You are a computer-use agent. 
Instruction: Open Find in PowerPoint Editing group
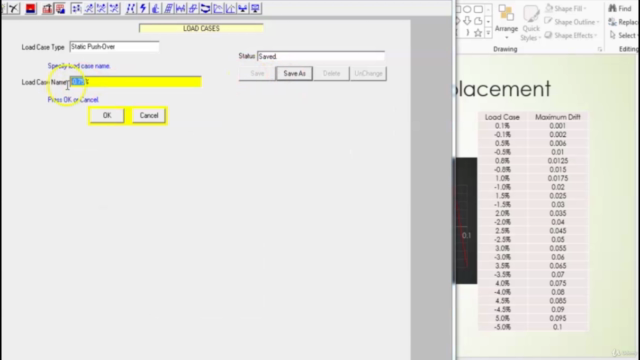[x=620, y=9]
